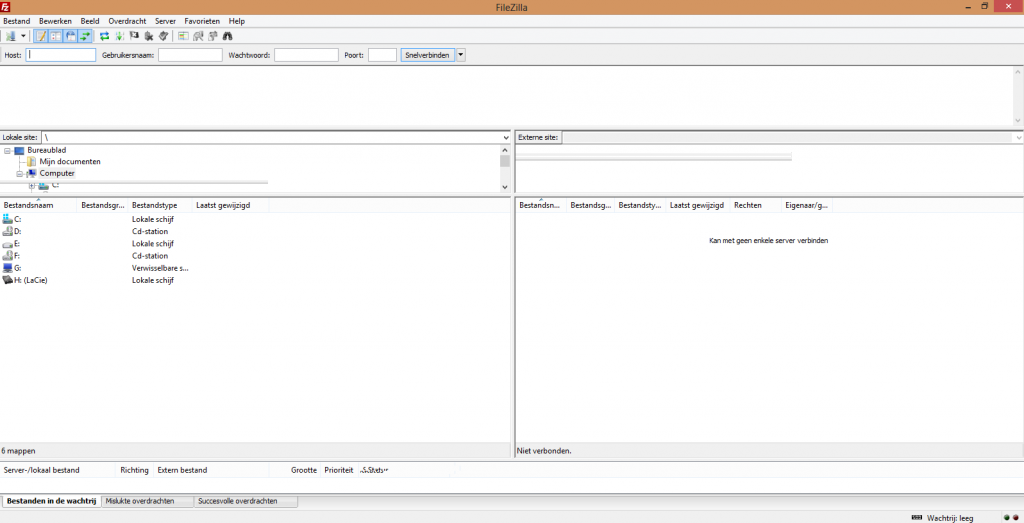This screenshot has width=1024, height=523.
Task: Open the Bestand menu
Action: tap(16, 21)
